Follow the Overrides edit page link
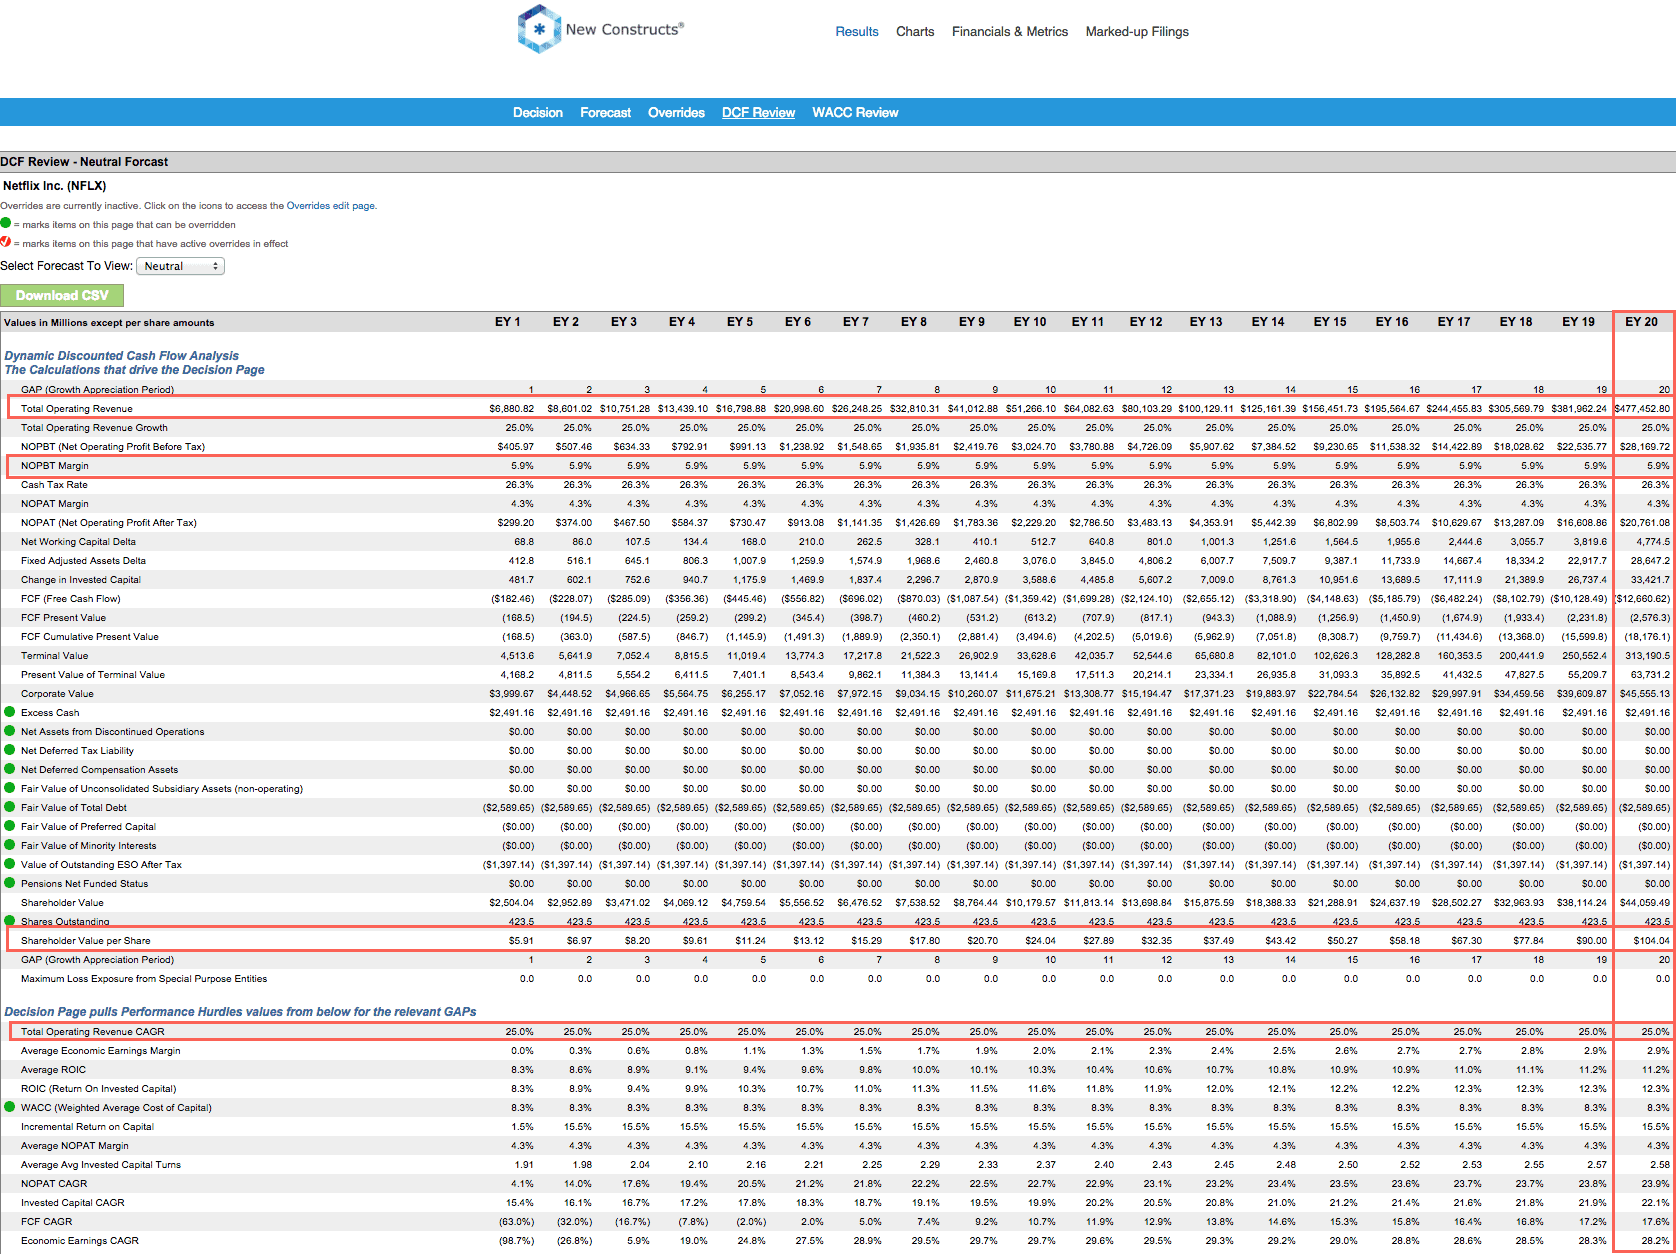1676x1254 pixels. [x=330, y=206]
